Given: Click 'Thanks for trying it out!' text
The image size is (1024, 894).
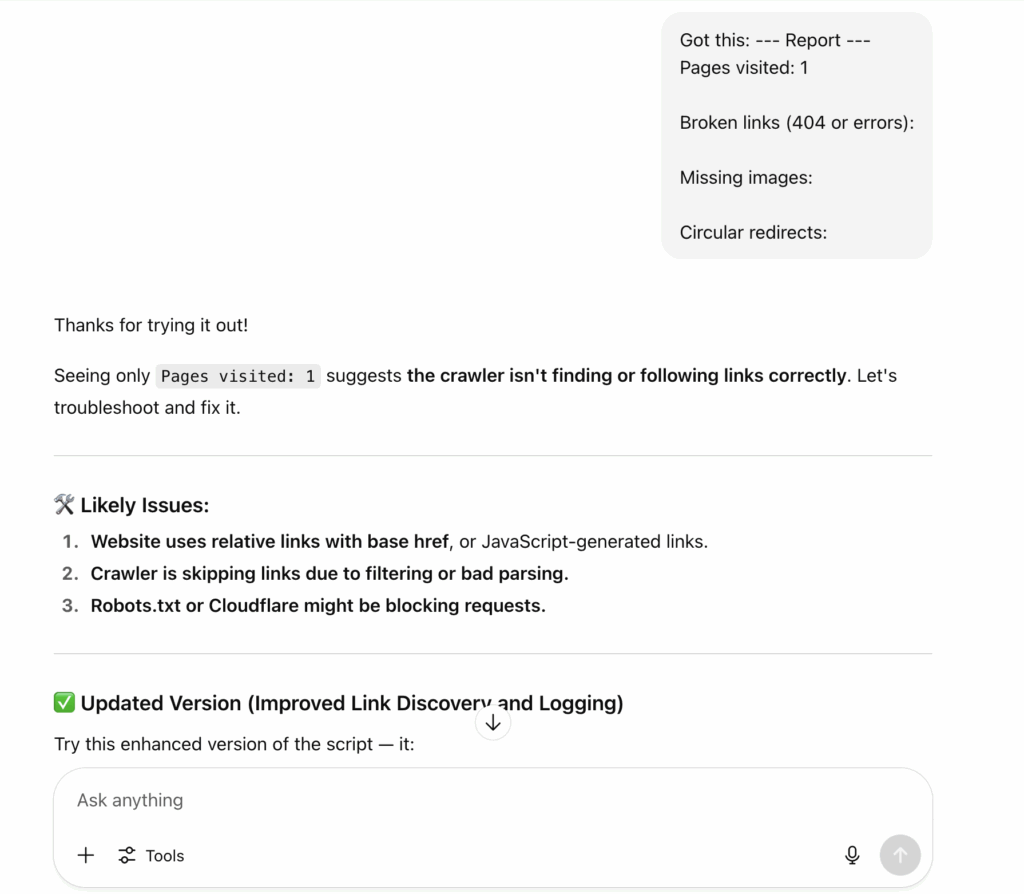Looking at the screenshot, I should [151, 325].
